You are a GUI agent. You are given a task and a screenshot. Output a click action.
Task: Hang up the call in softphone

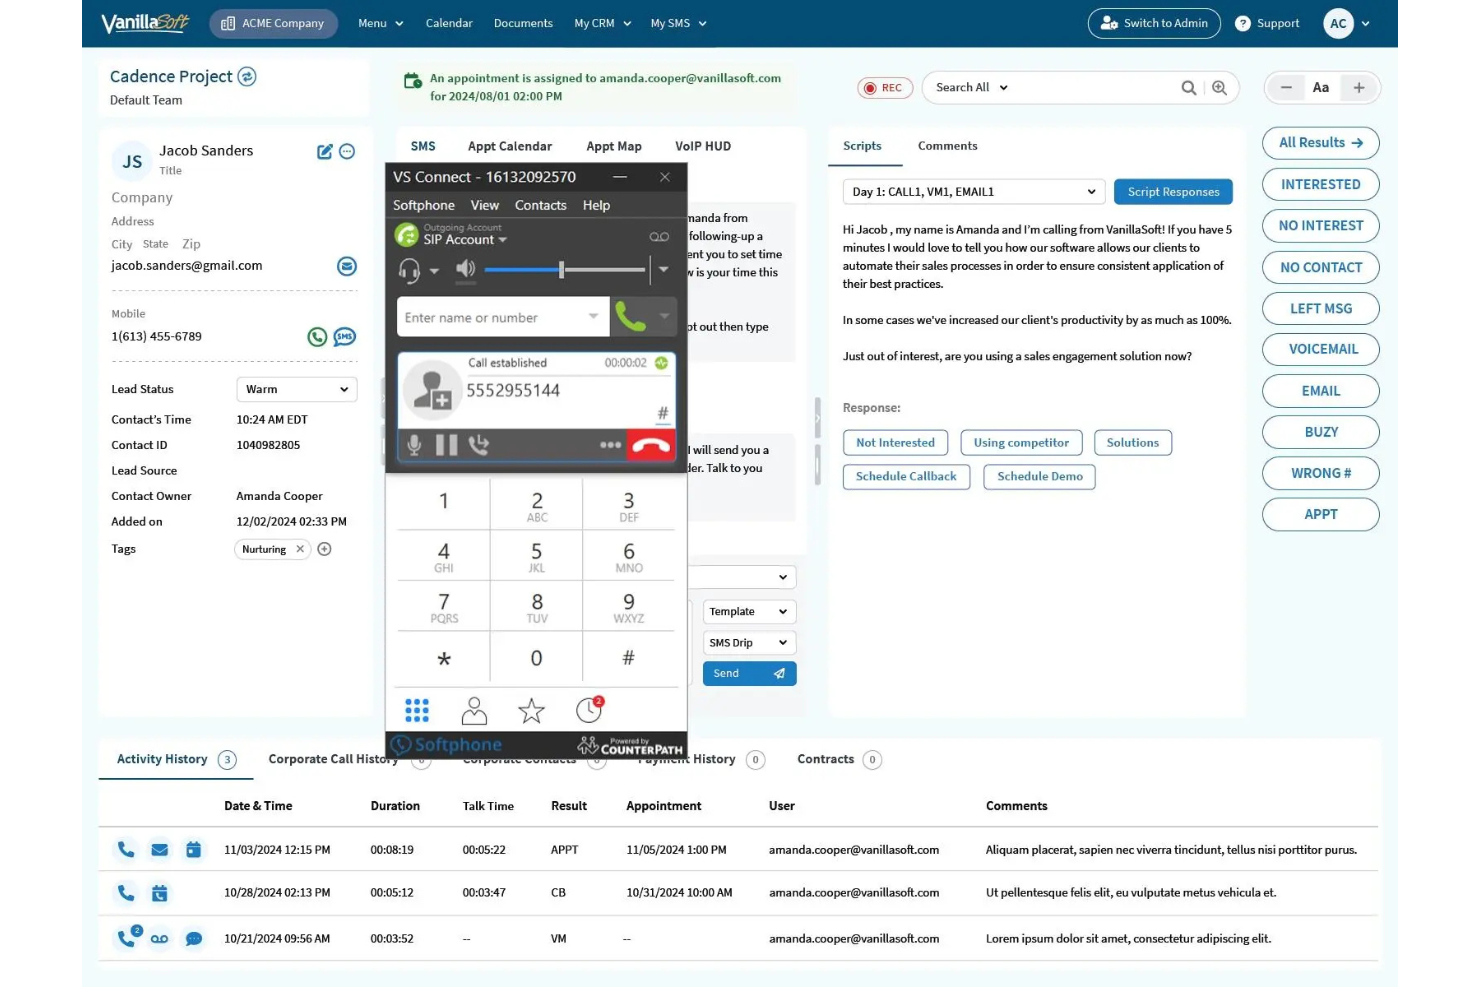coord(651,445)
